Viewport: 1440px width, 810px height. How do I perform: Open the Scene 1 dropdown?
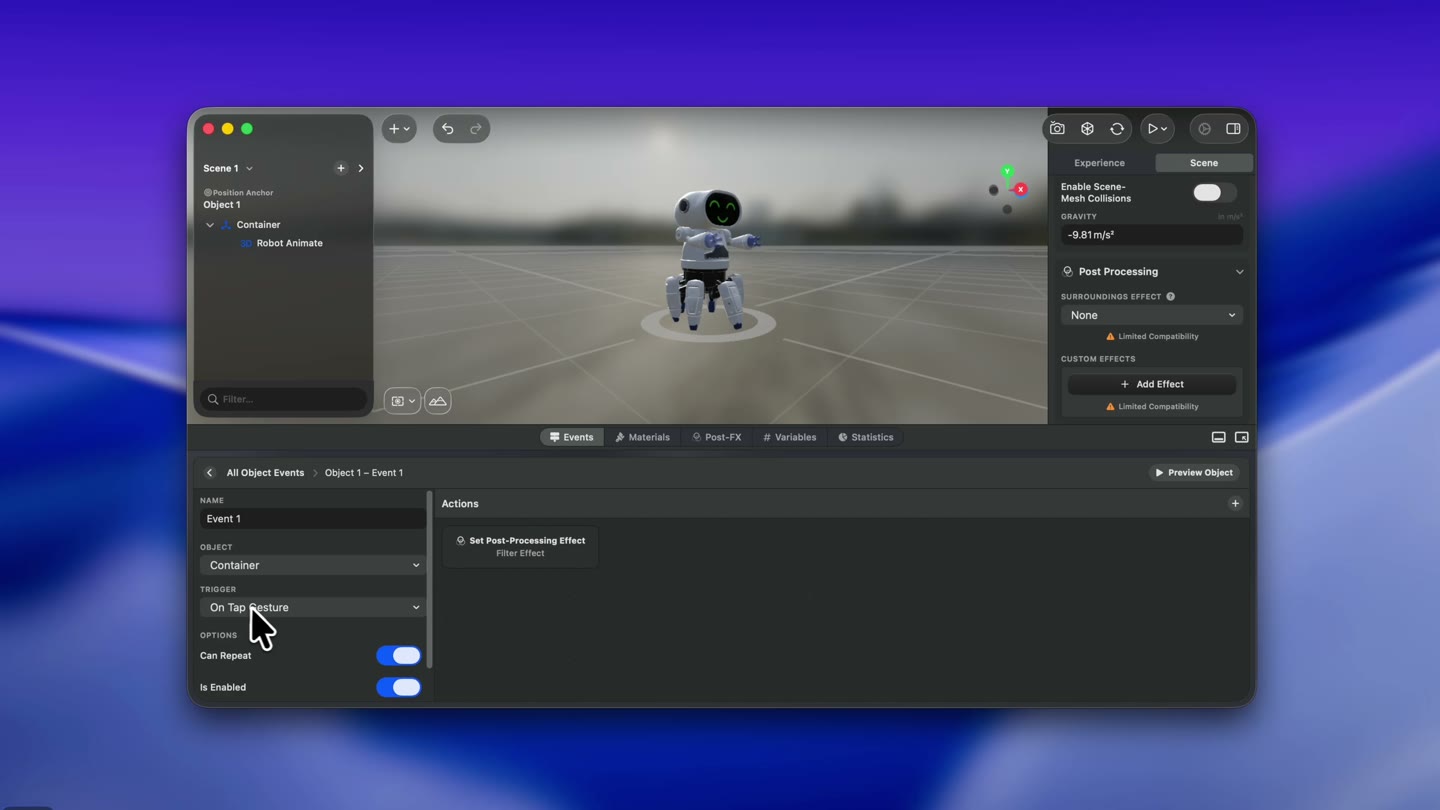point(228,168)
